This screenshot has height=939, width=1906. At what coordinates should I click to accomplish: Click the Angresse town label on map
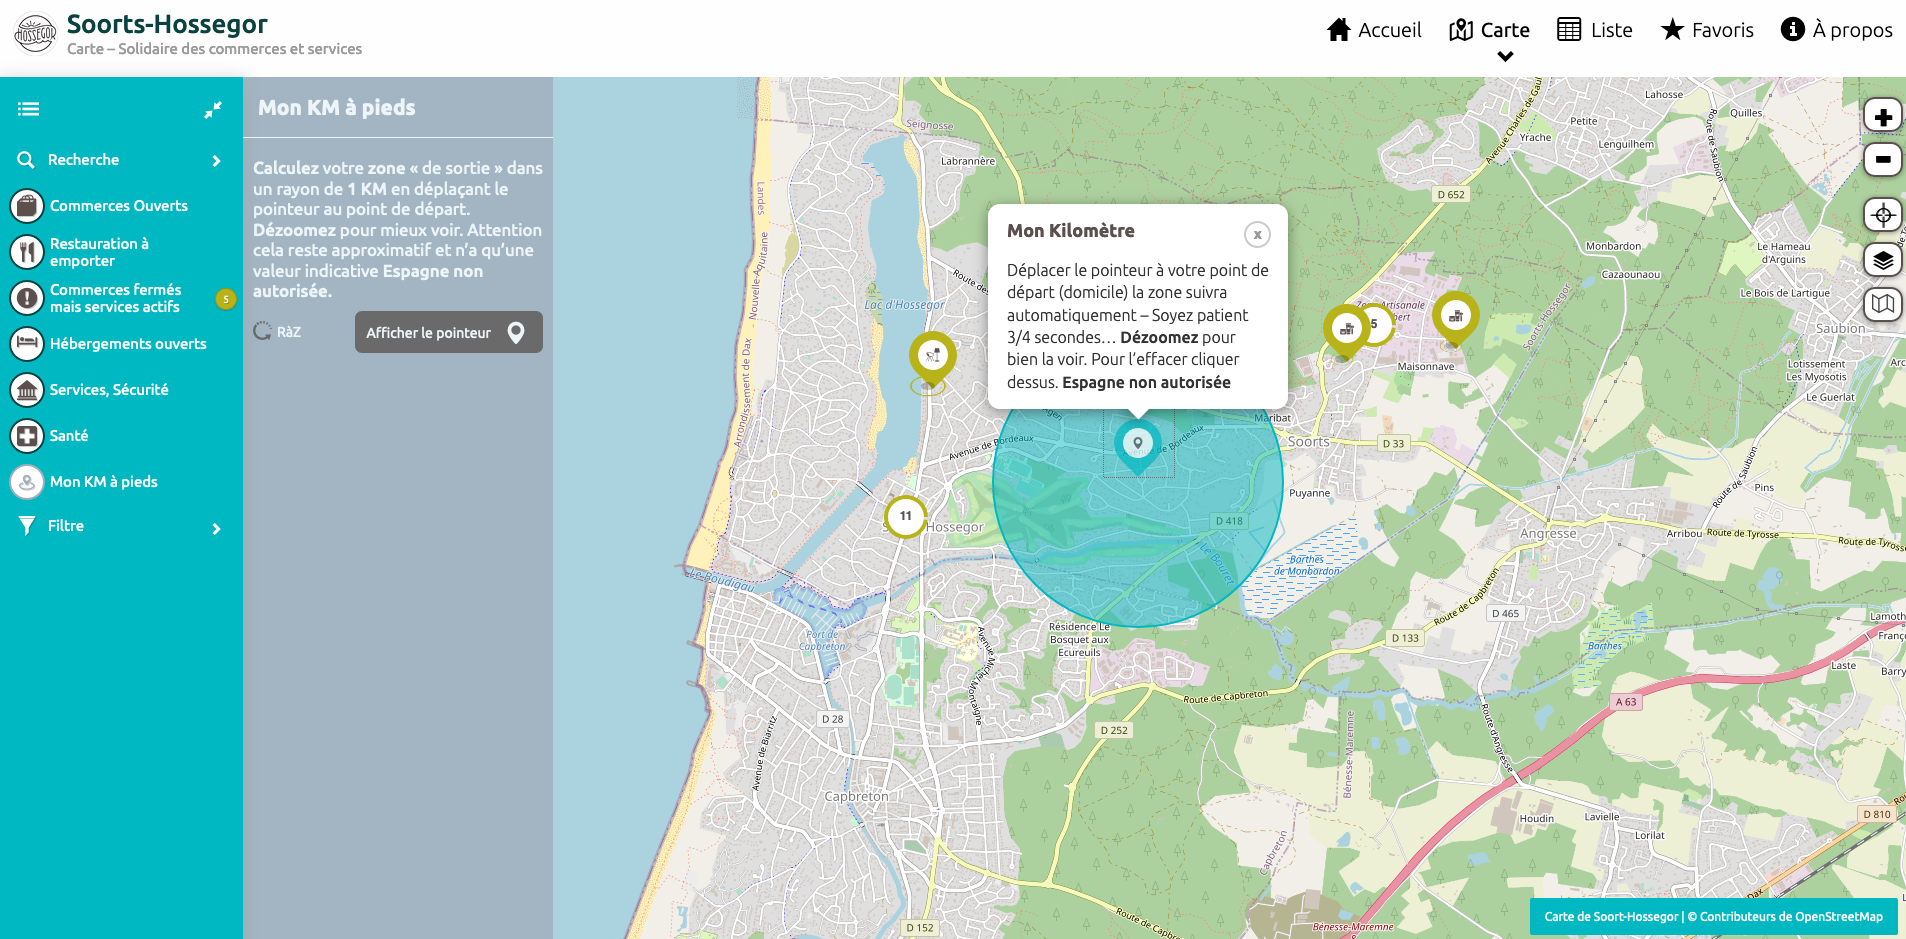tap(1548, 534)
